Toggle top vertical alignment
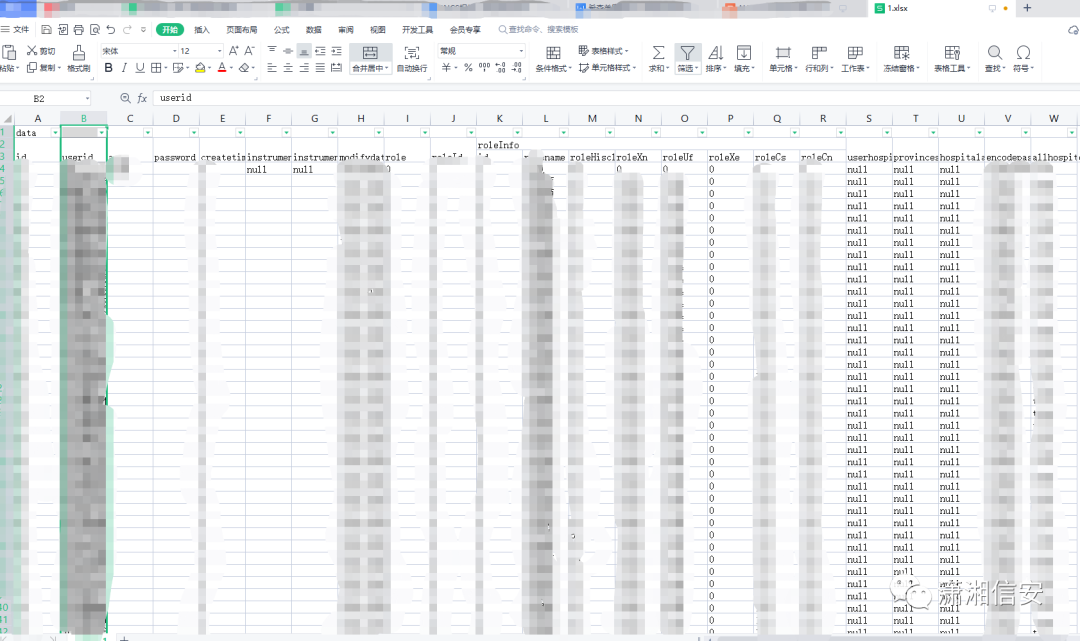 [x=272, y=51]
